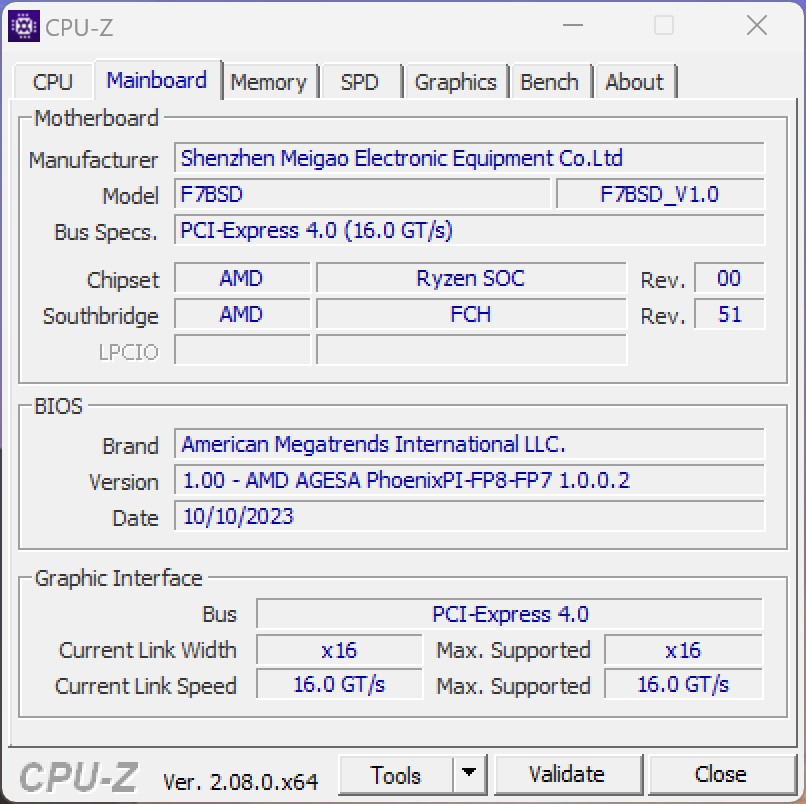Click Chipset Rev. value 00
Screen dimensions: 806x804
729,278
